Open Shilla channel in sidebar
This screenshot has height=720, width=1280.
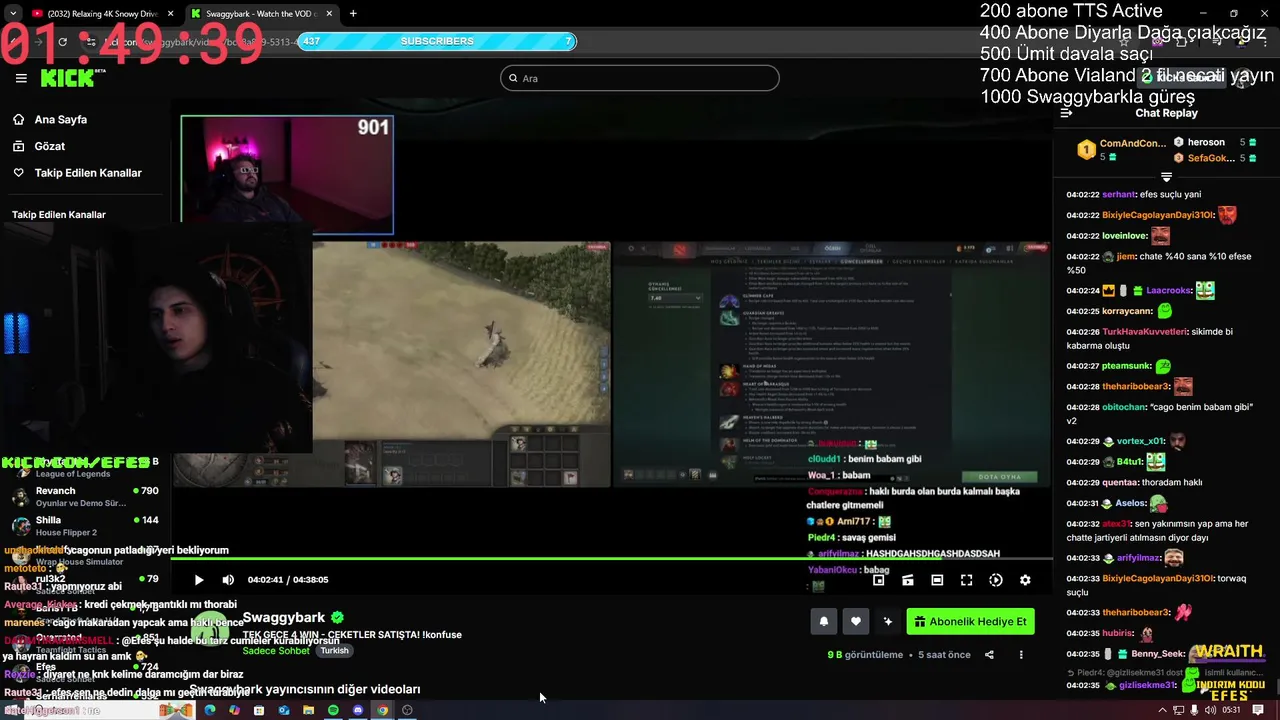85,526
